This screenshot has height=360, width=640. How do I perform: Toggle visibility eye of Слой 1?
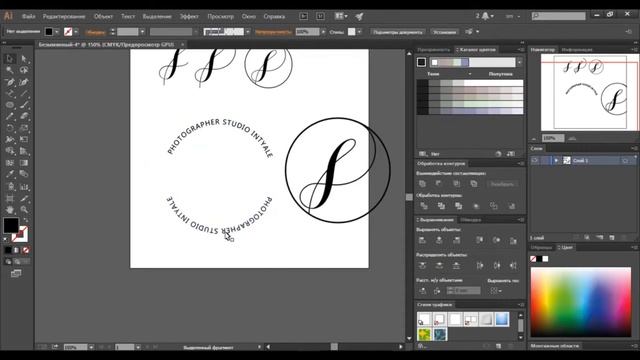point(535,160)
